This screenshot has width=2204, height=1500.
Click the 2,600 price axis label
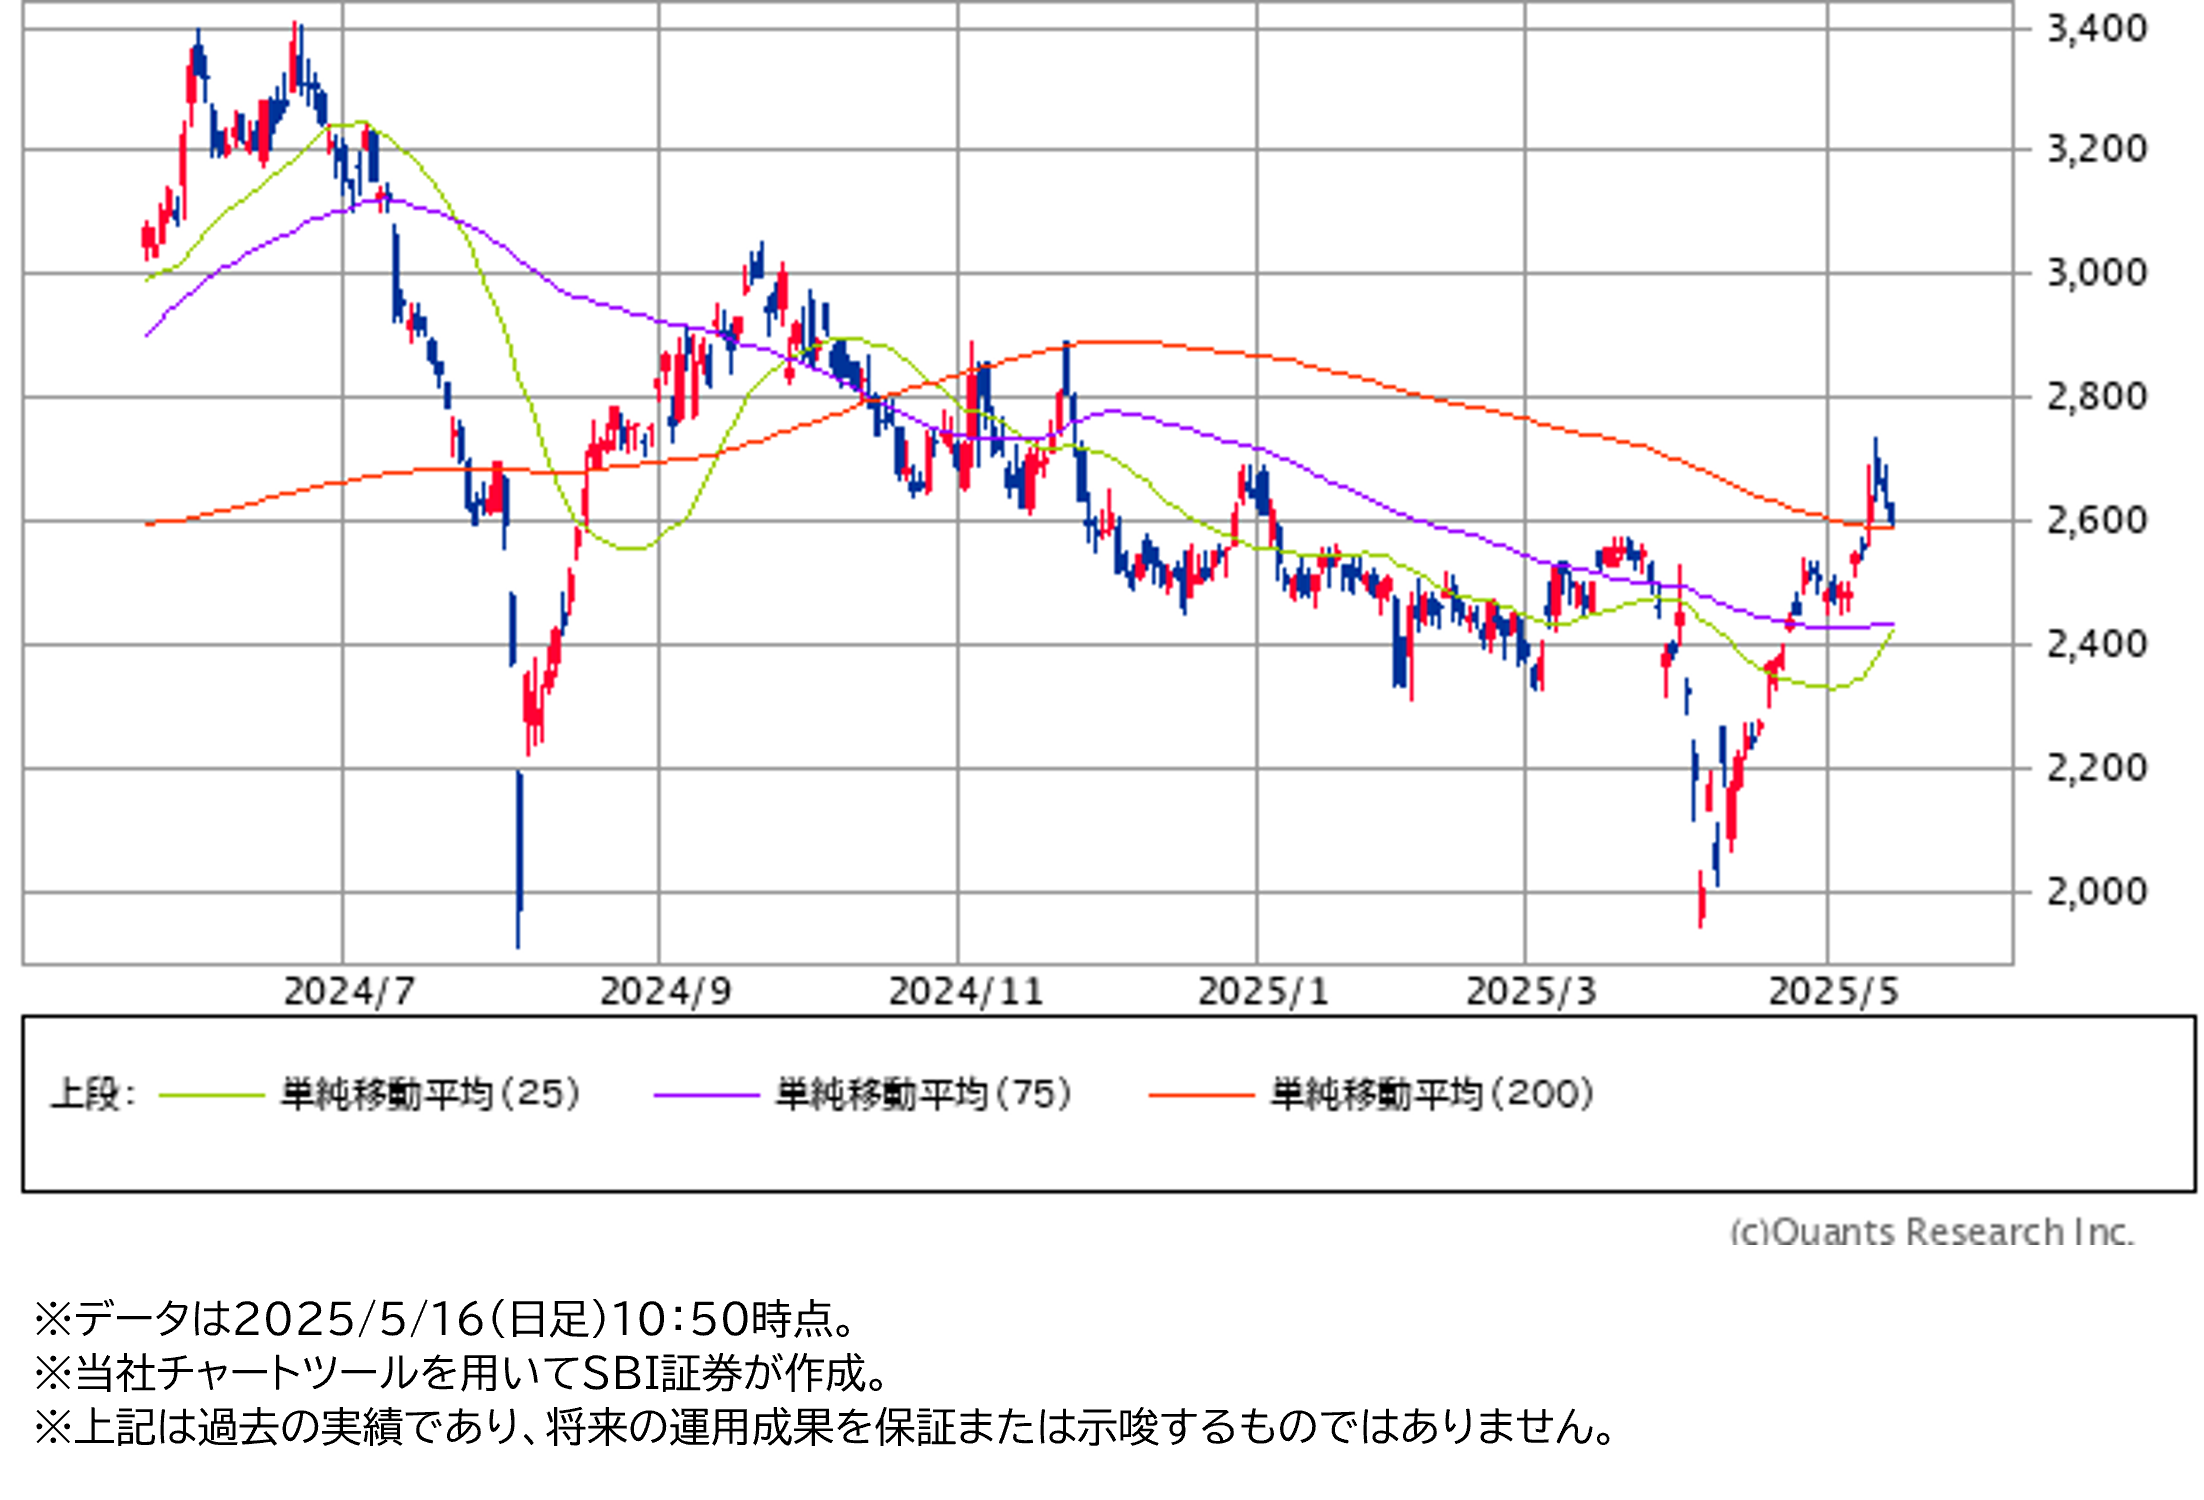2096,520
